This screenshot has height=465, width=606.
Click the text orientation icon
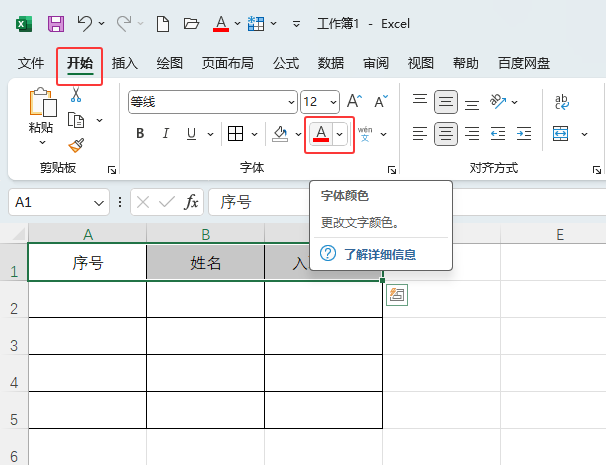[x=498, y=102]
